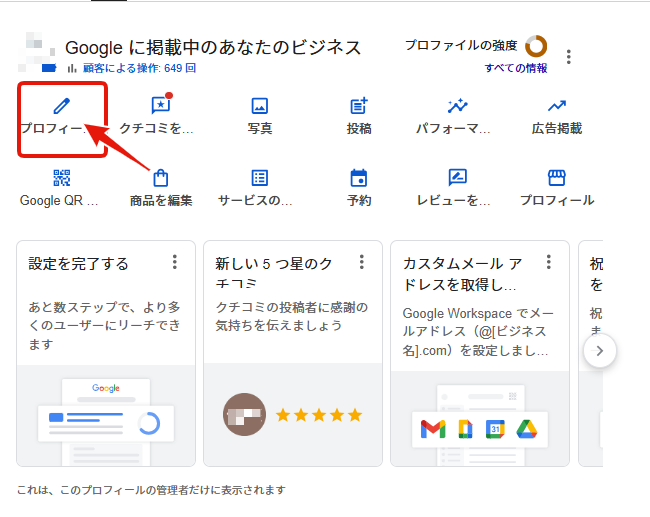The width and height of the screenshot is (650, 517).
Task: Open the サービス list icon
Action: click(x=260, y=178)
